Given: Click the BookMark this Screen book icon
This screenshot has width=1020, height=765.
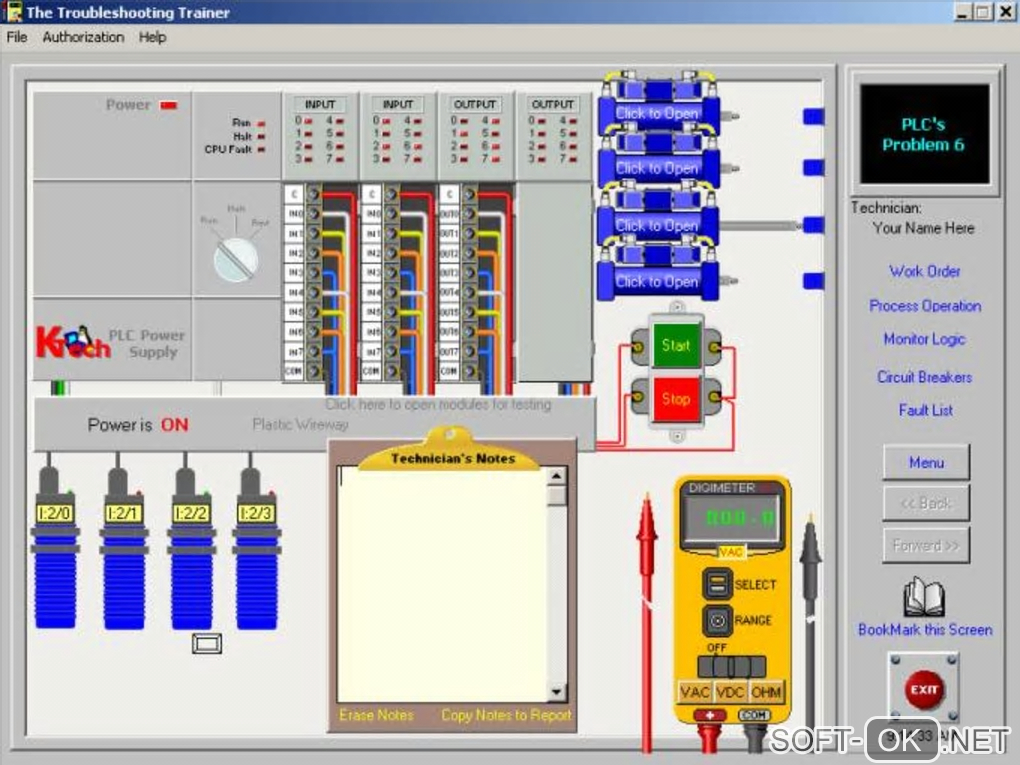Looking at the screenshot, I should (924, 597).
